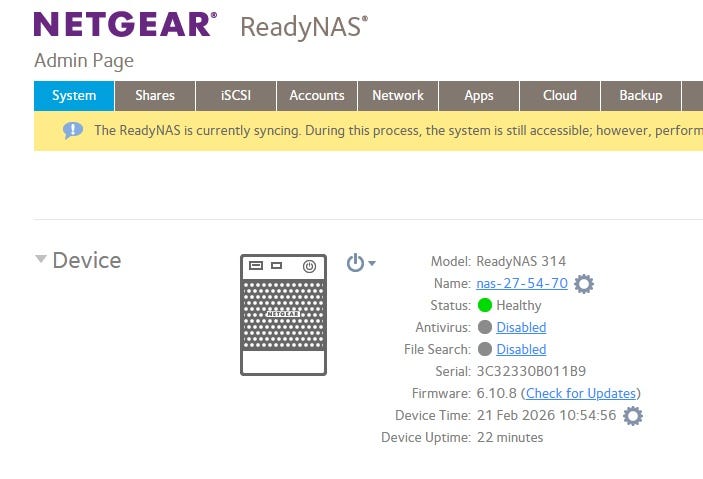Click the device time 21 Feb 2026 10:54:56
Screen dimensions: 703x479
pos(546,415)
